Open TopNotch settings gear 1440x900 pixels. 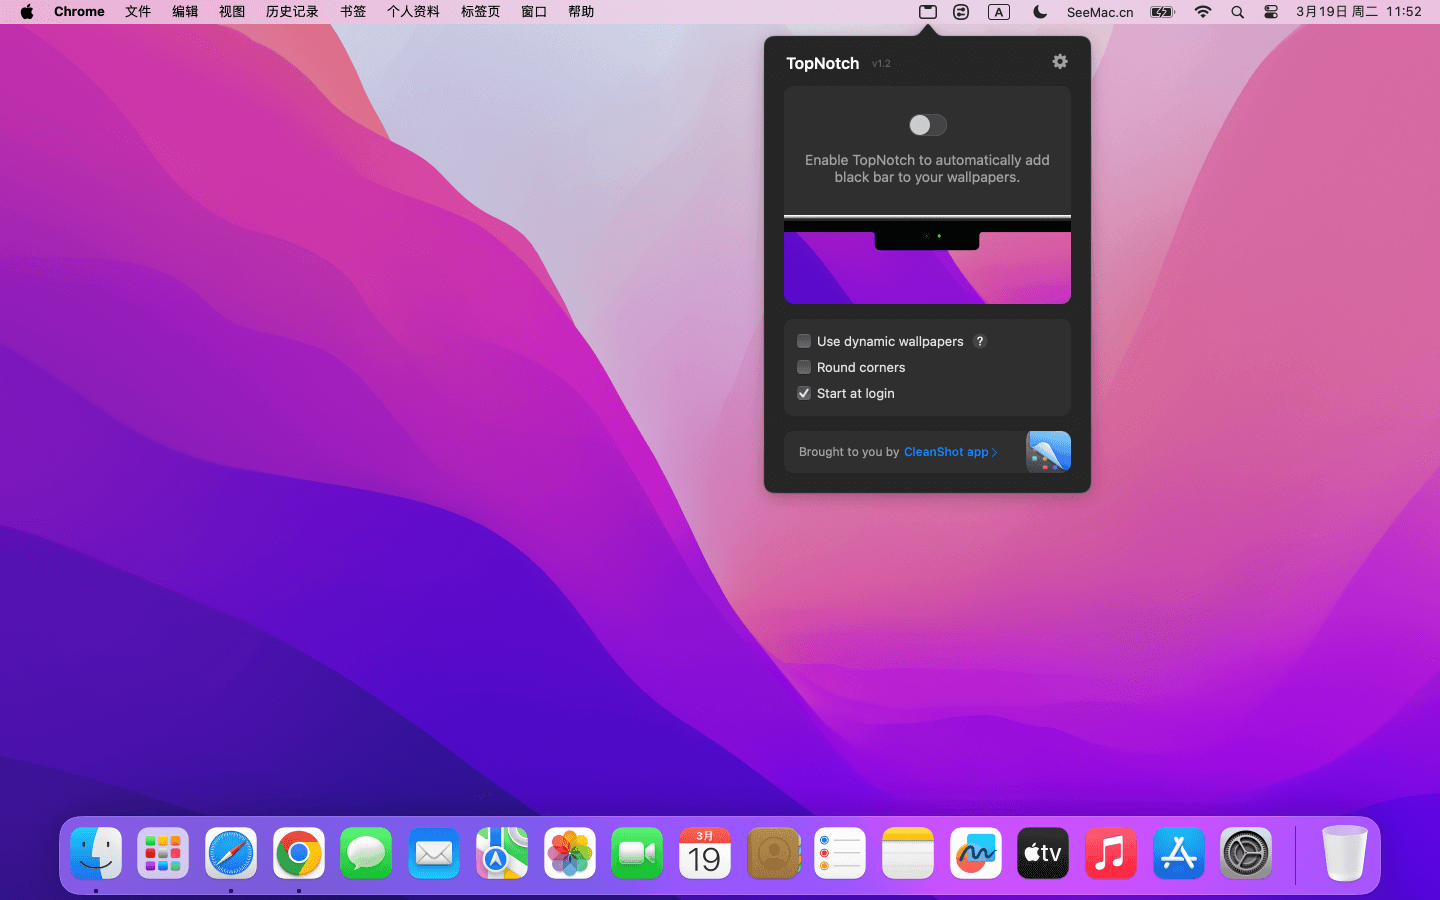click(1060, 62)
